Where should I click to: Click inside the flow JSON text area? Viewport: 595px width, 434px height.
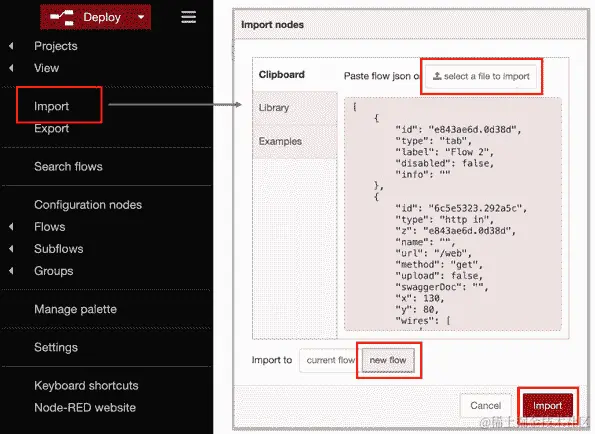pos(453,214)
